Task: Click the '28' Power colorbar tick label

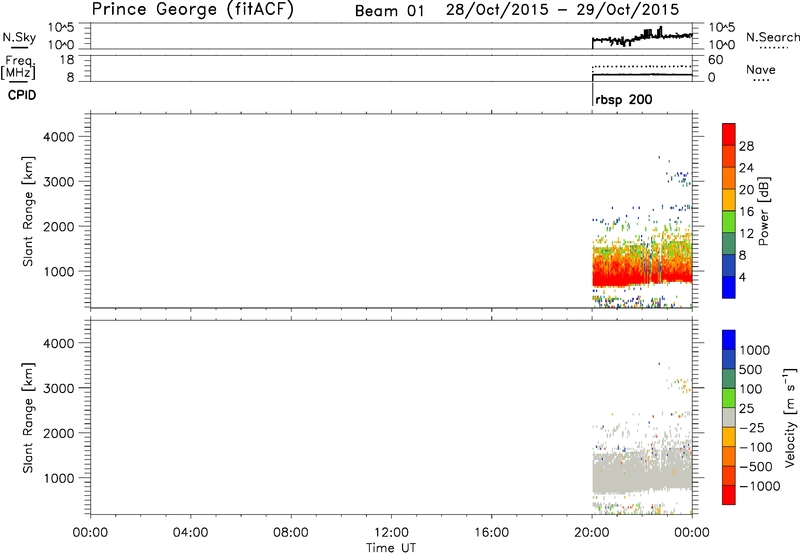Action: click(746, 146)
